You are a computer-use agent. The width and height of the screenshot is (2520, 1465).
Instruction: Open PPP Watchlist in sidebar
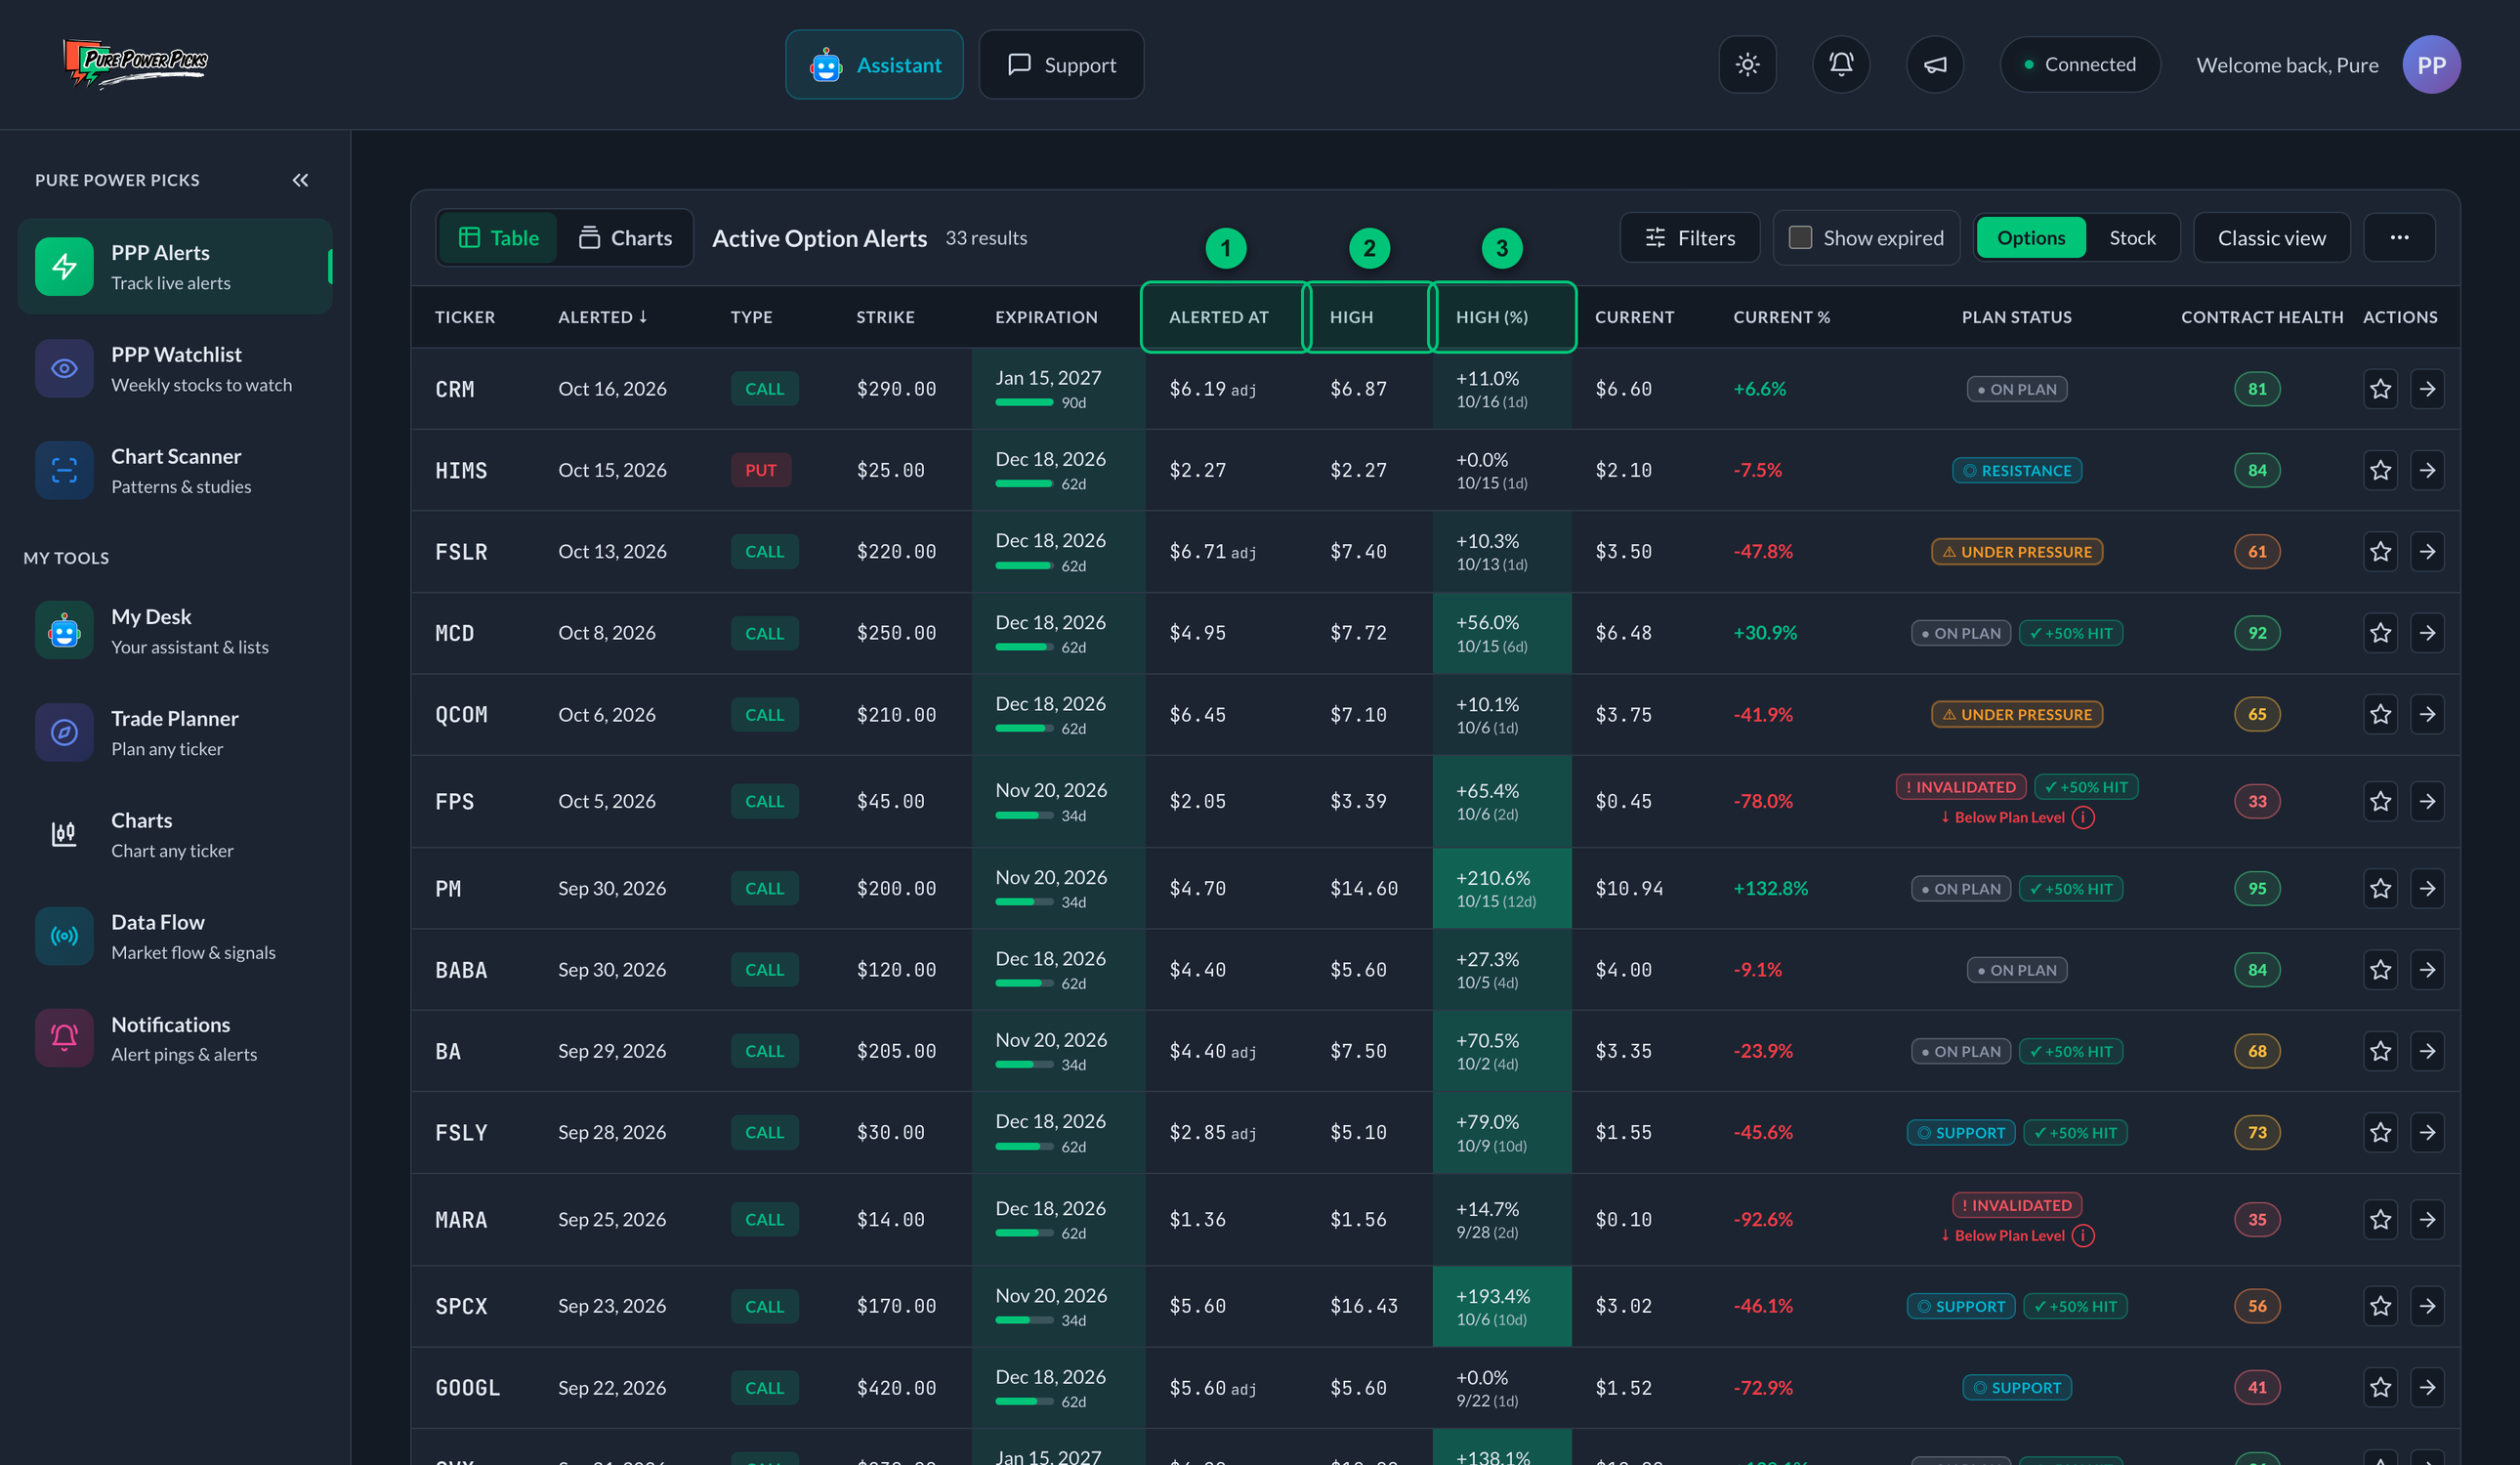175,368
